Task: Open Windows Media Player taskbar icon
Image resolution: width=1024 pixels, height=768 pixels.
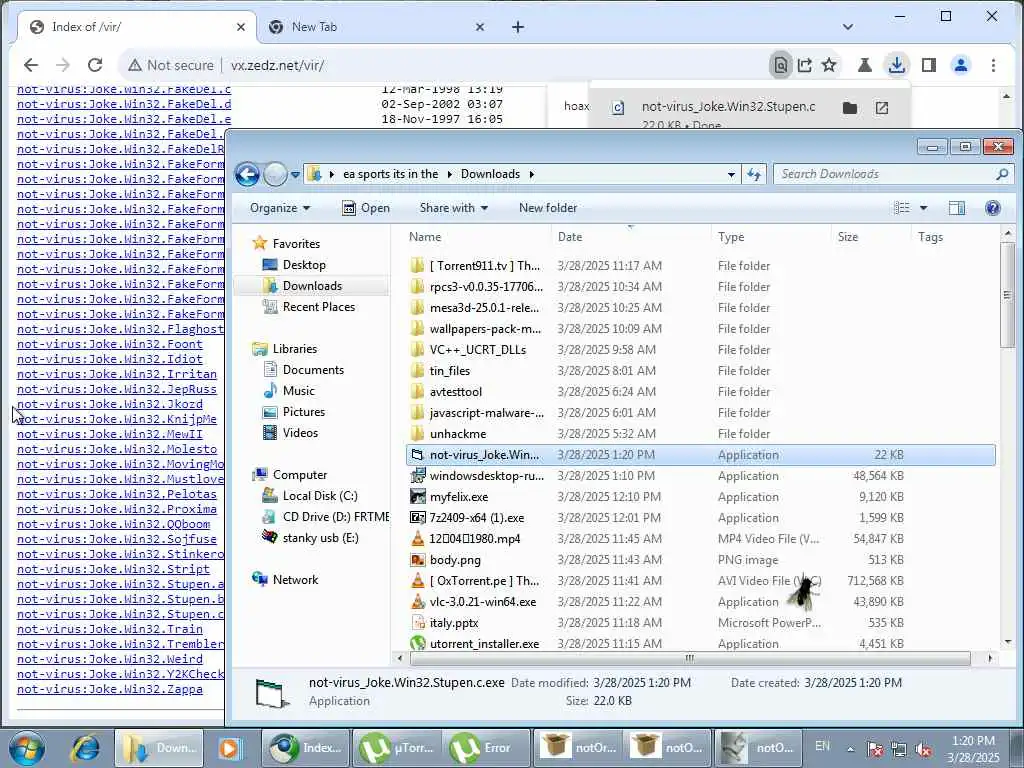Action: click(230, 748)
